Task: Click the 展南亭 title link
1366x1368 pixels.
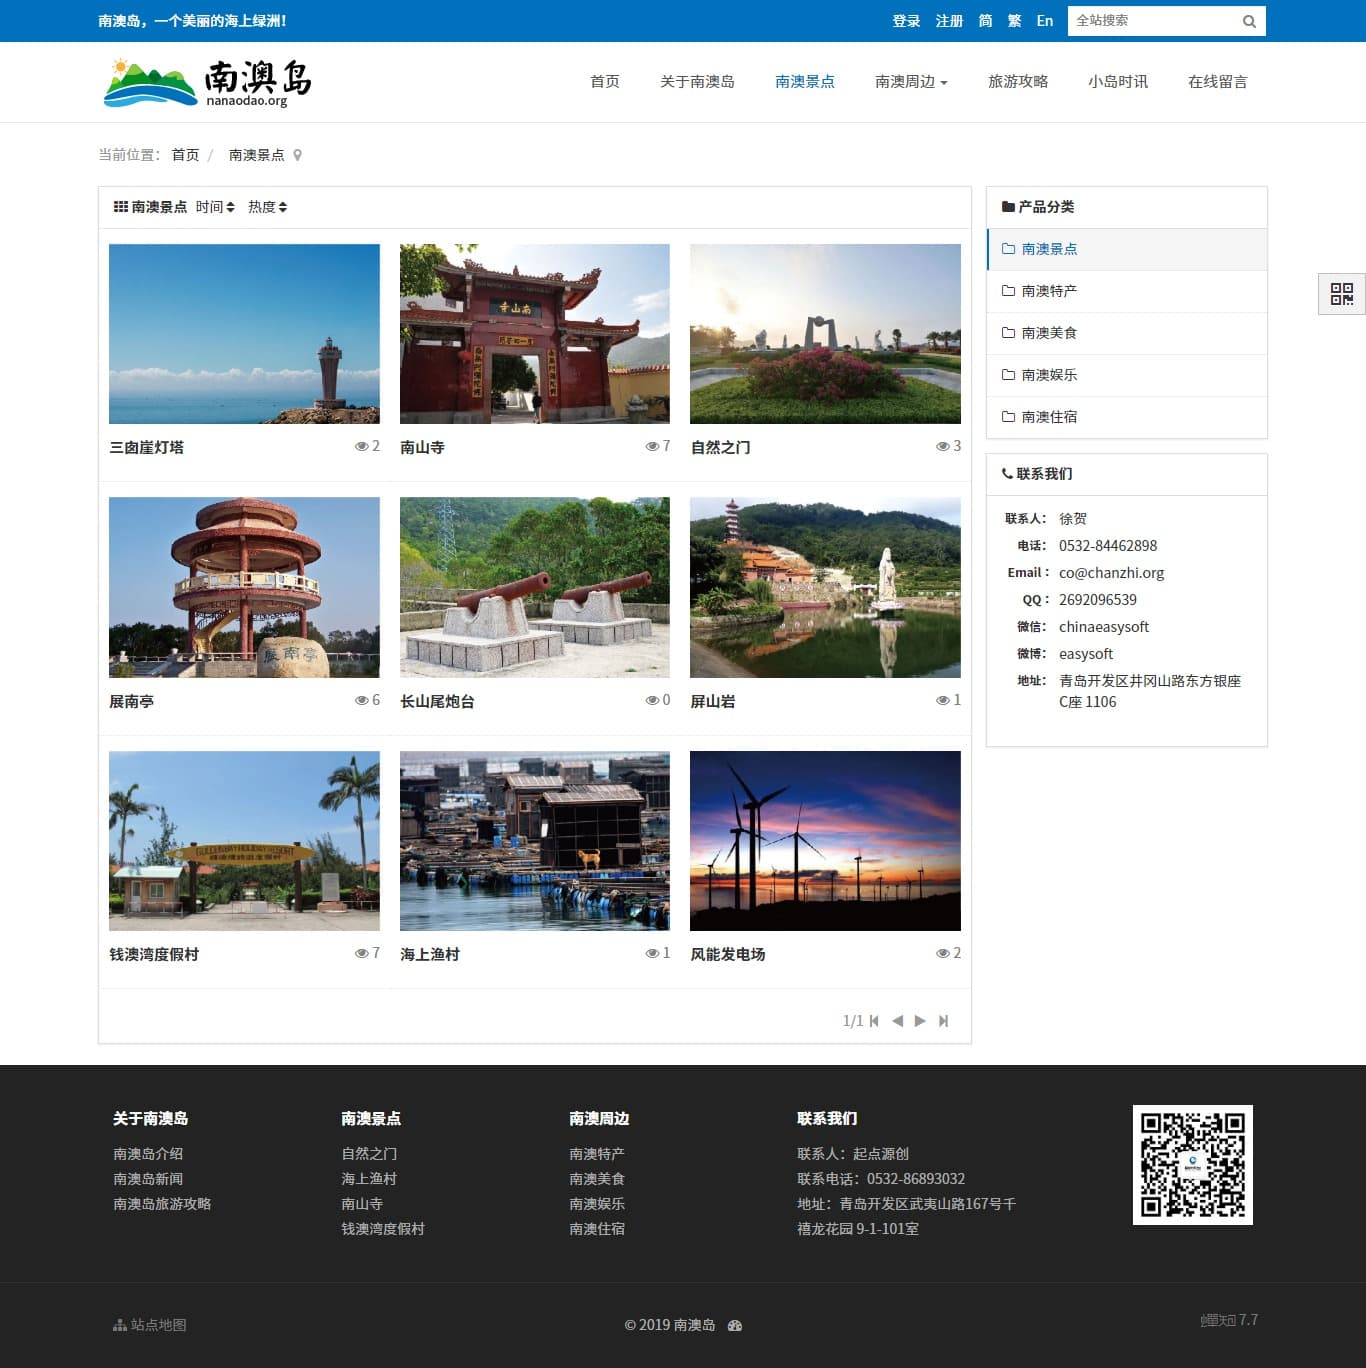Action: click(131, 702)
